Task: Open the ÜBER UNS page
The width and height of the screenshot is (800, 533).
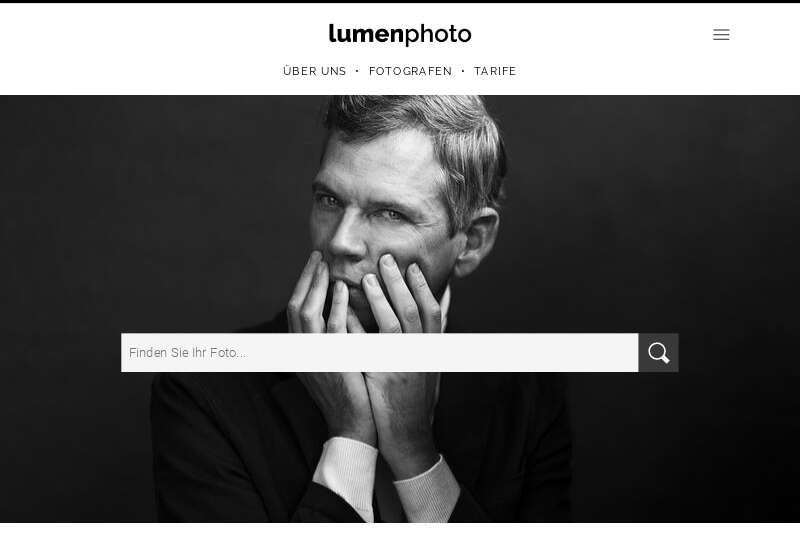Action: coord(314,71)
